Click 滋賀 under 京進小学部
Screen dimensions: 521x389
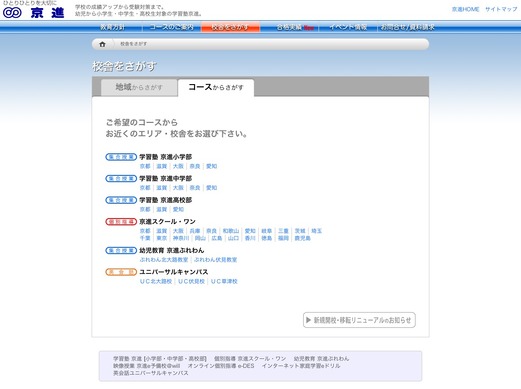pos(162,166)
